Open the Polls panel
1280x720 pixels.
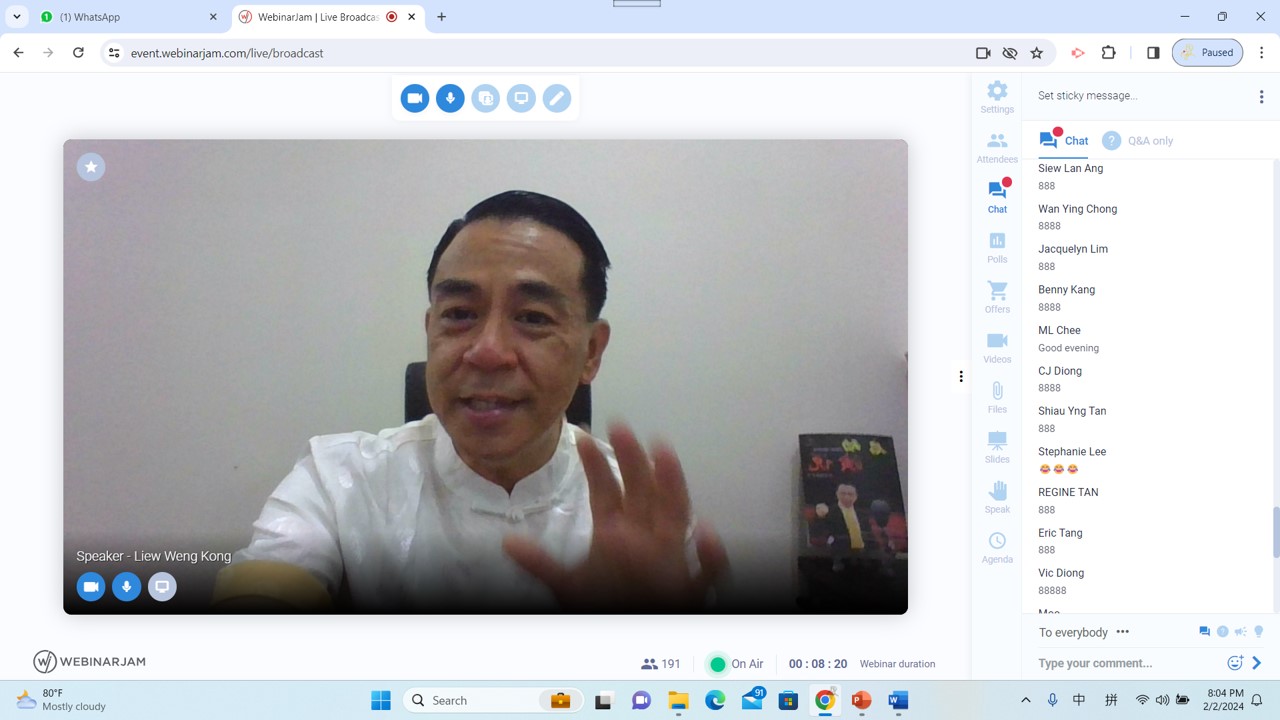[997, 247]
